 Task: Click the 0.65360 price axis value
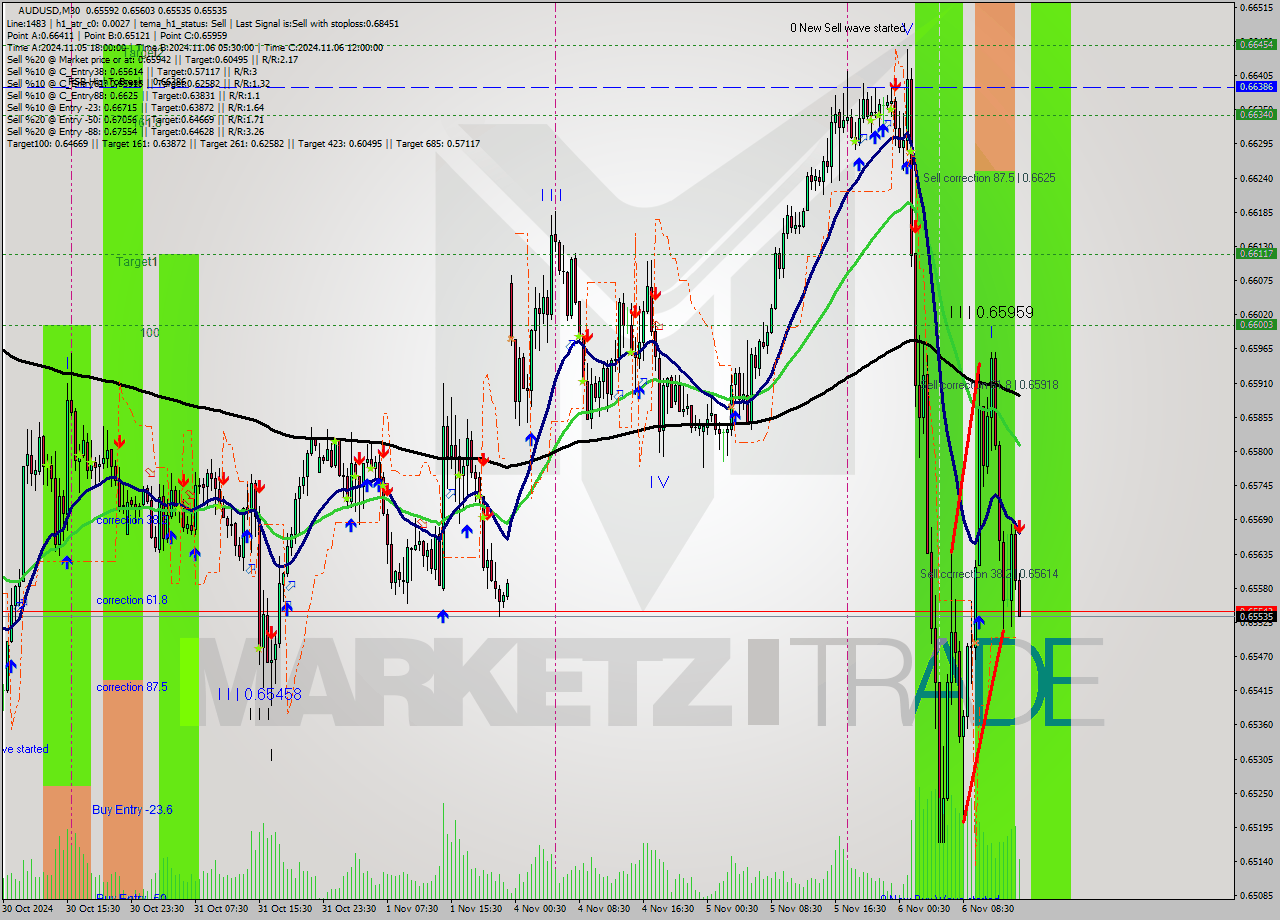[x=1256, y=724]
